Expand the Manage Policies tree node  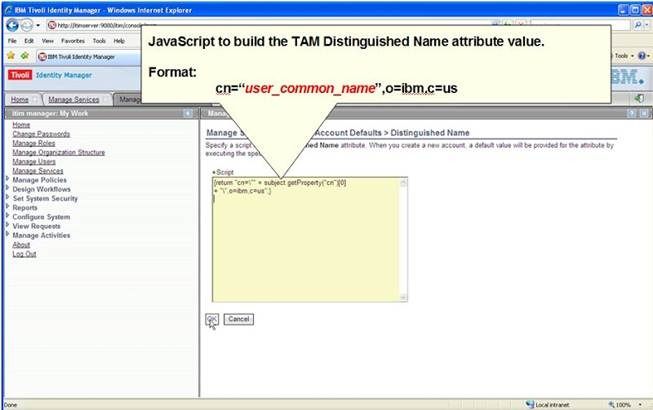click(7, 179)
